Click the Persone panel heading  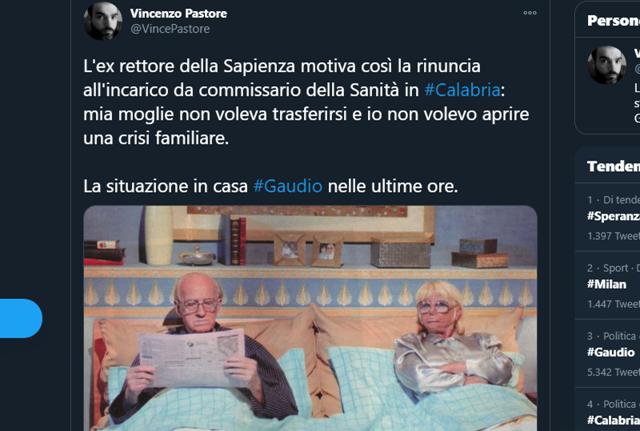[613, 20]
